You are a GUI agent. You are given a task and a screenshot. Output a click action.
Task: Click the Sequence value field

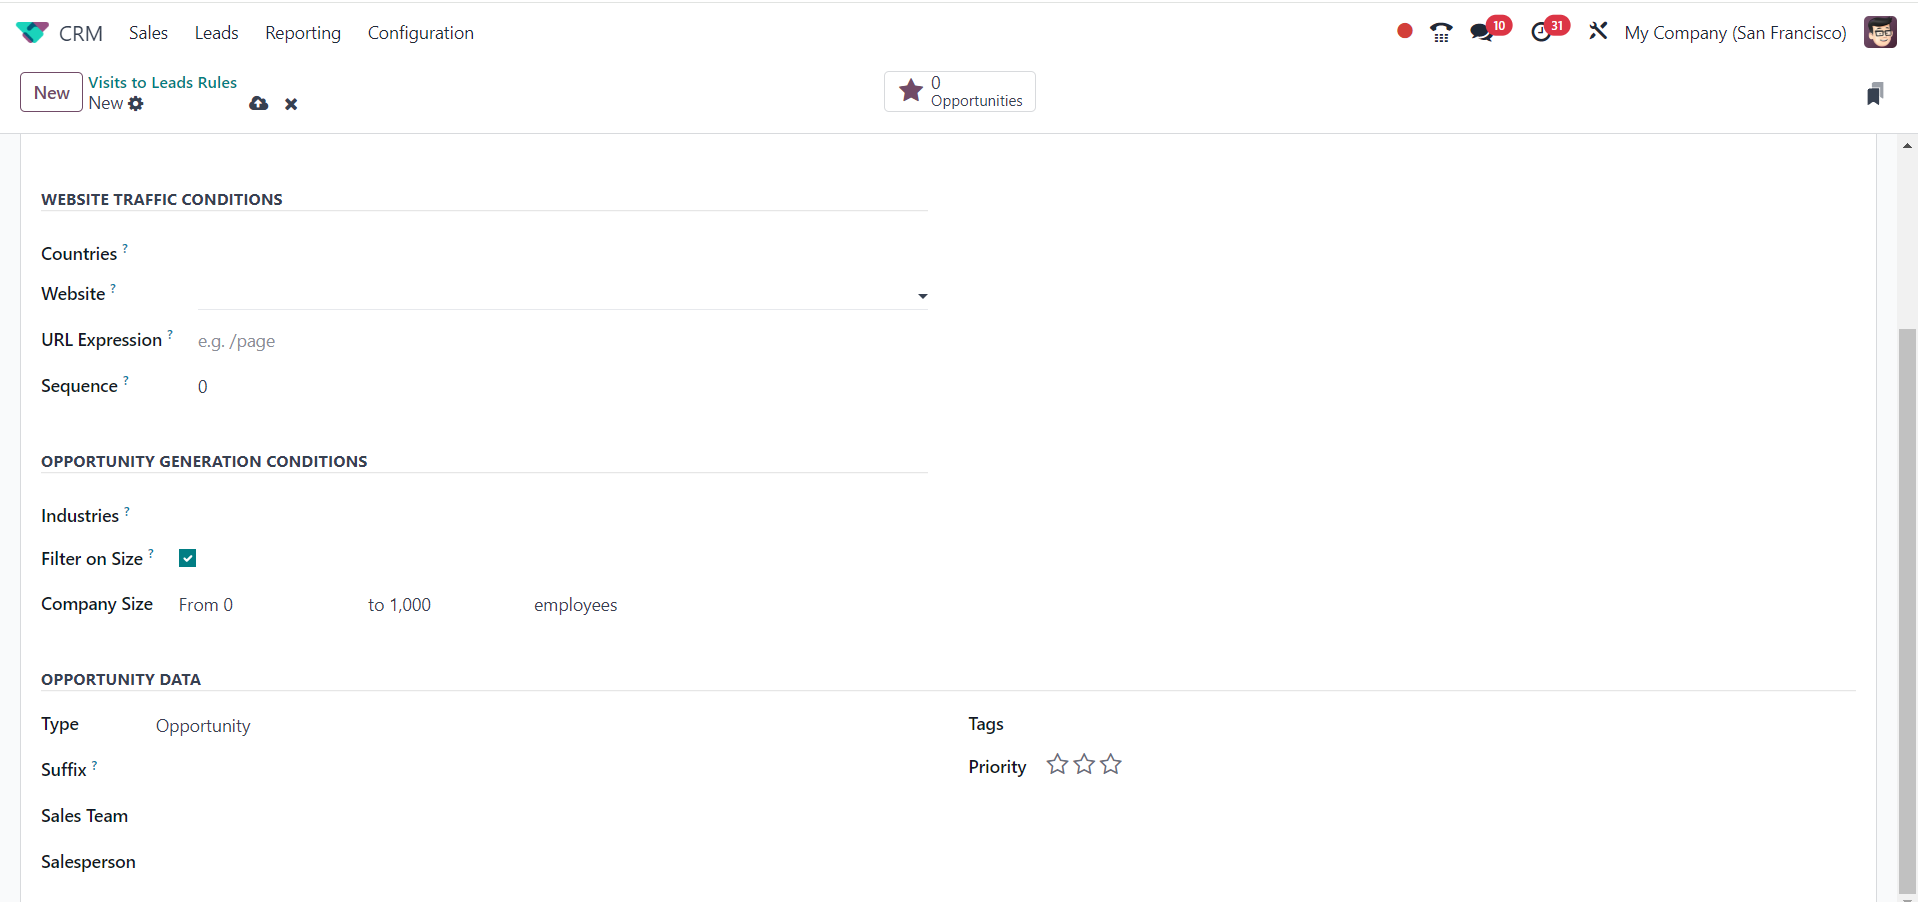pyautogui.click(x=563, y=387)
